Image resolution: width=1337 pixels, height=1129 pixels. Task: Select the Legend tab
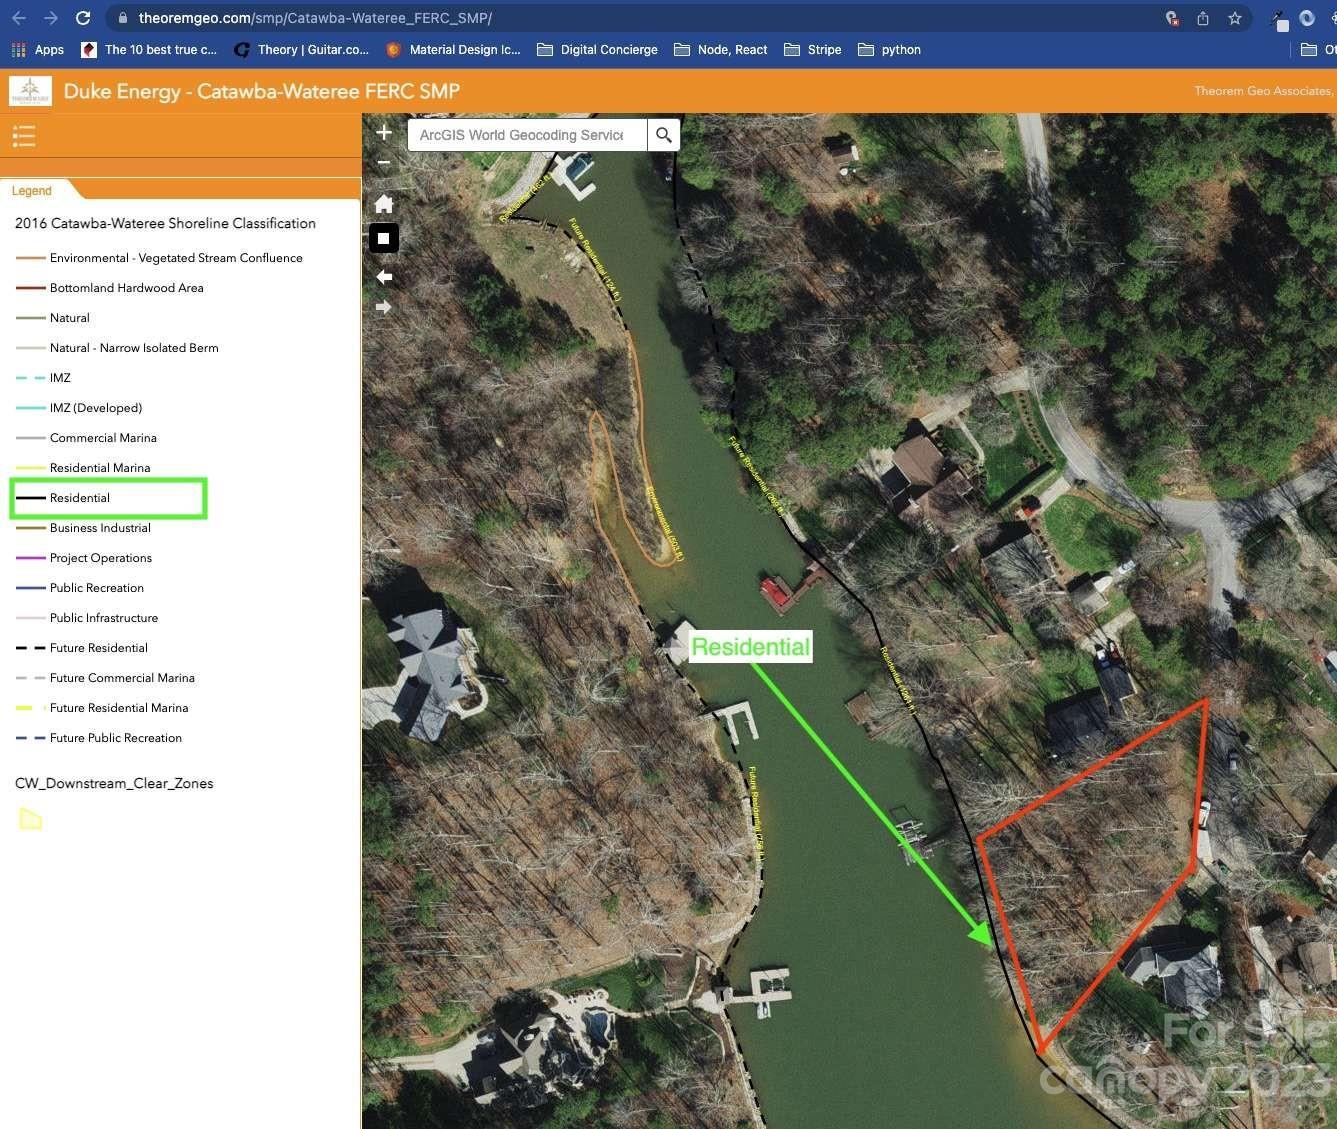pyautogui.click(x=32, y=191)
